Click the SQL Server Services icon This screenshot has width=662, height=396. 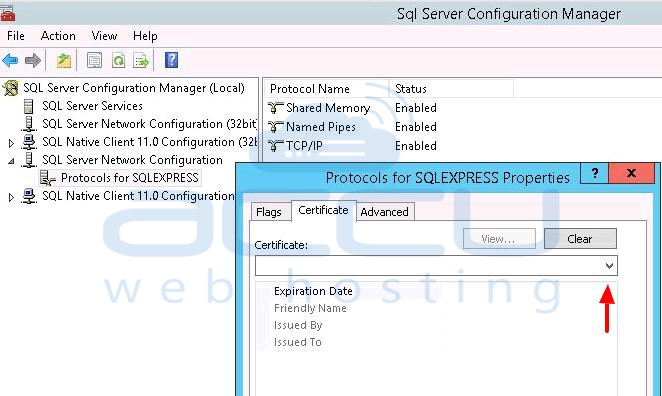point(28,106)
